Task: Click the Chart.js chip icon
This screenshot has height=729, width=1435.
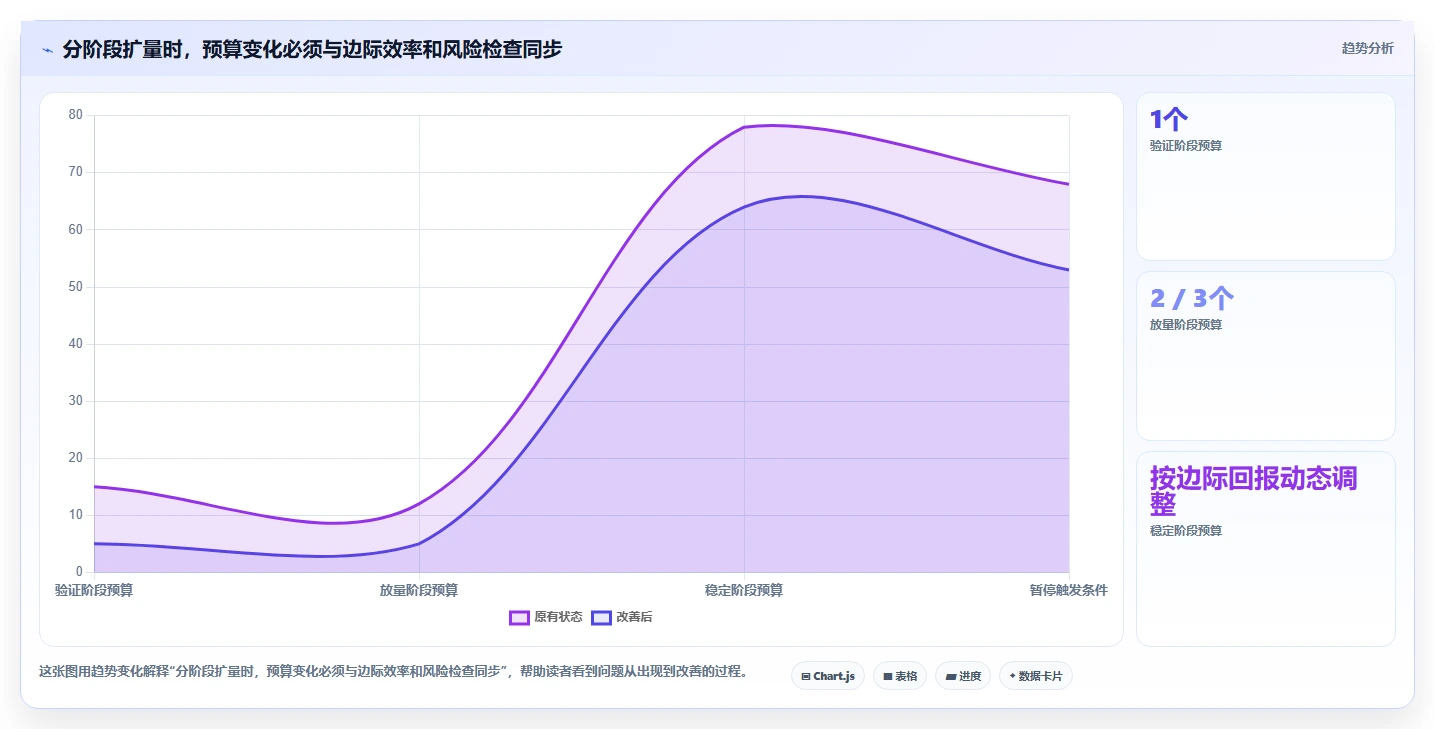Action: click(806, 677)
